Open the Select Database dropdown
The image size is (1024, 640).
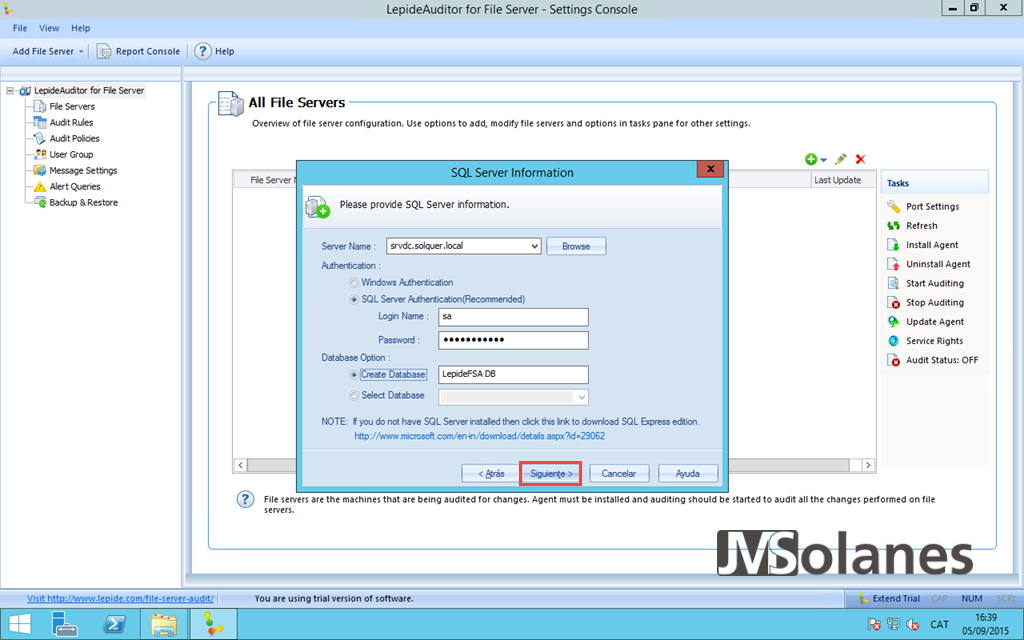tap(581, 397)
